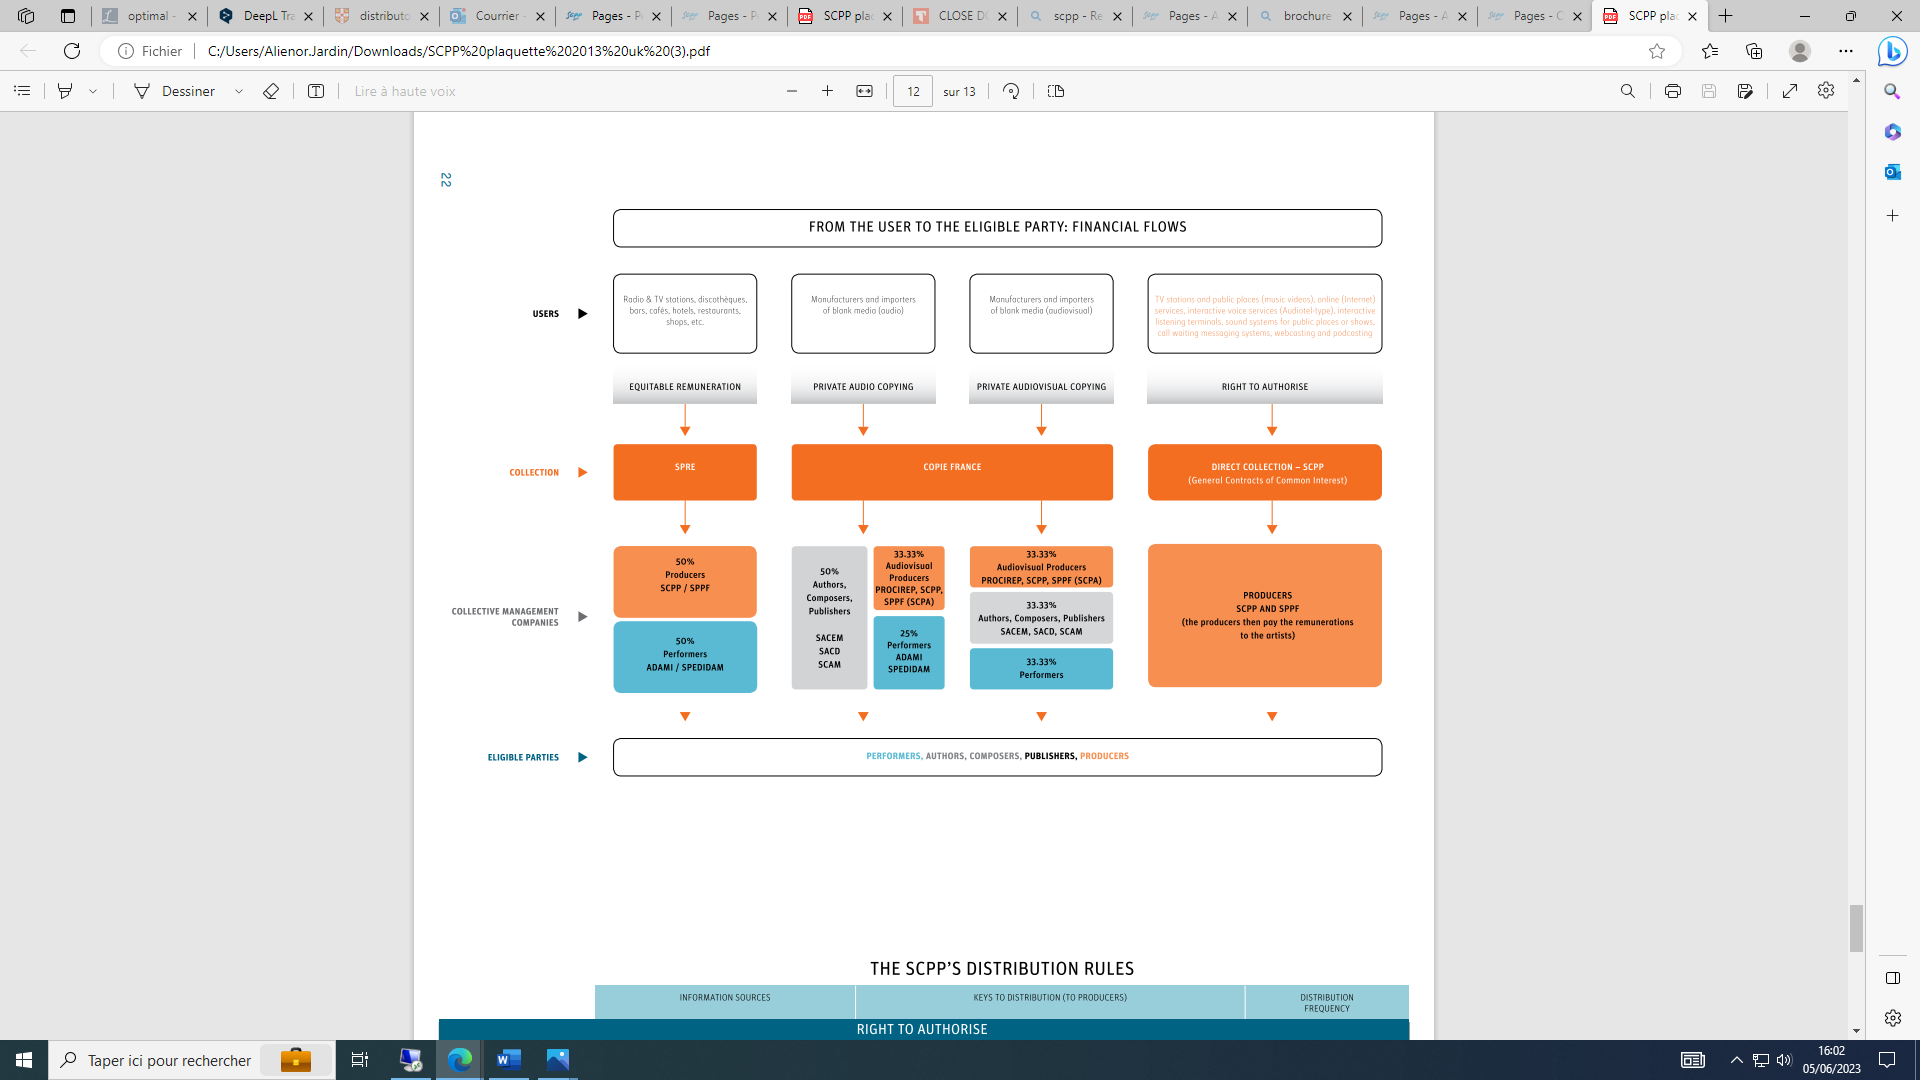
Task: Toggle the Draw (Dessiner) tool
Action: click(x=175, y=91)
